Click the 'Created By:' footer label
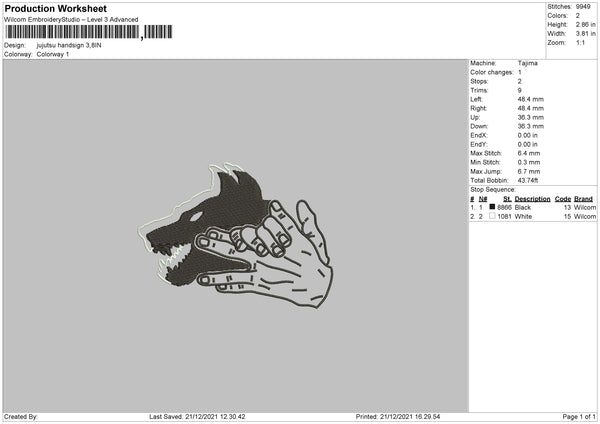The height and width of the screenshot is (424, 600). point(21,417)
